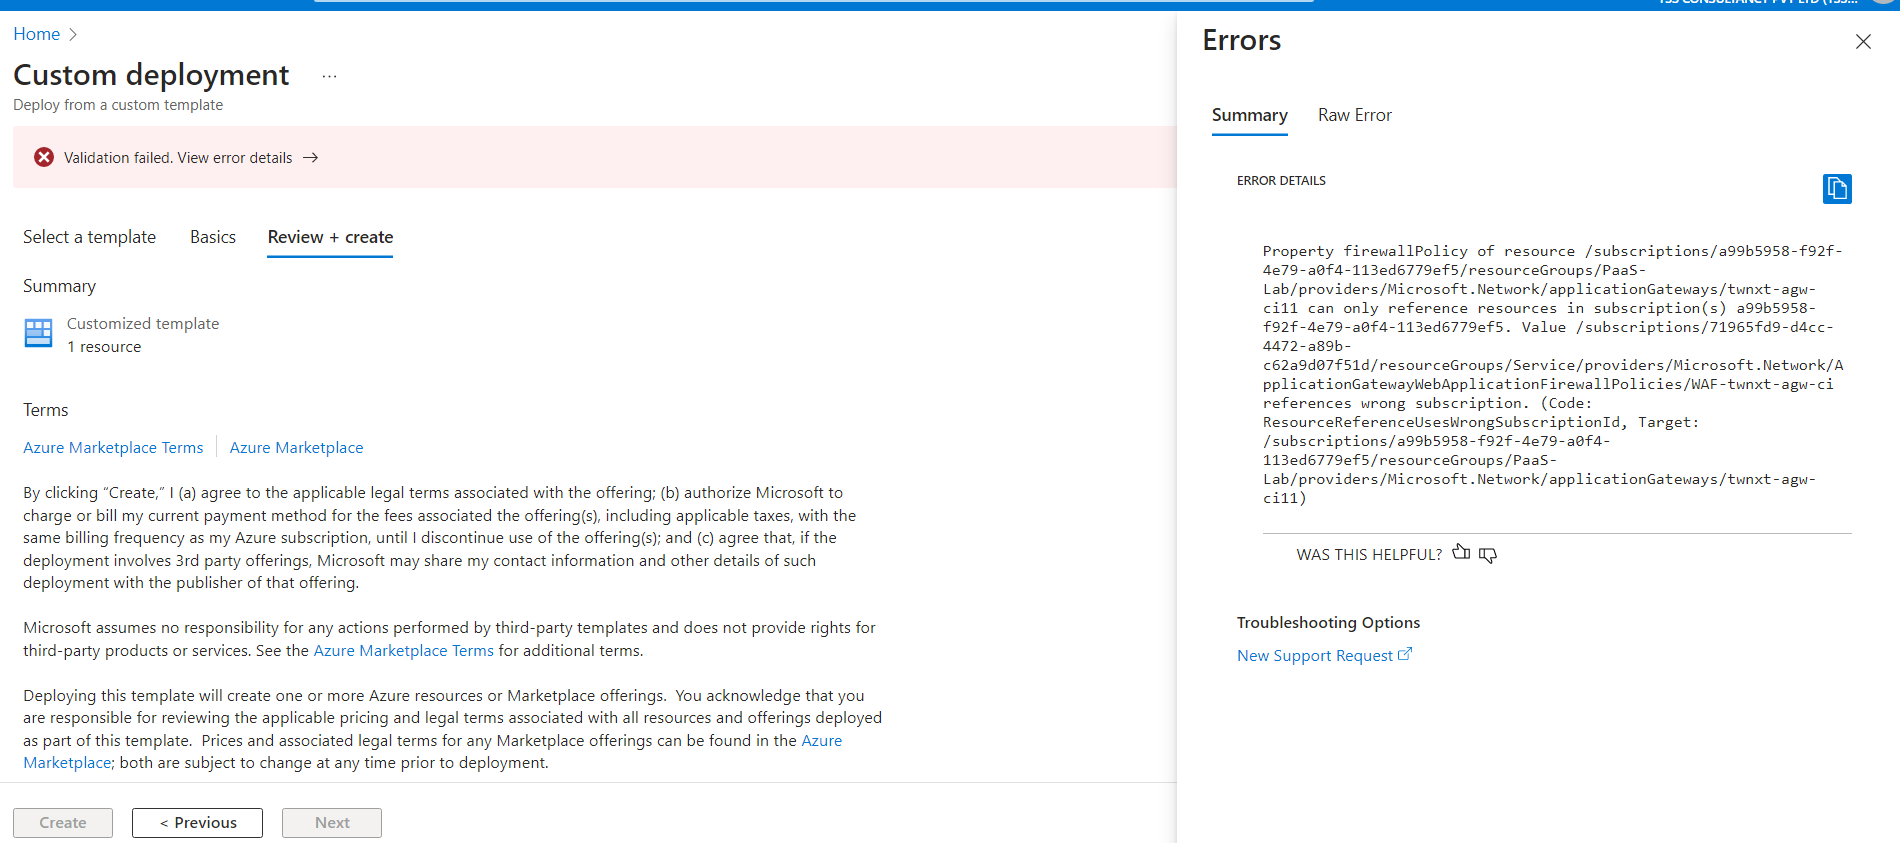Click Validation failed. View error details text
Image resolution: width=1900 pixels, height=843 pixels.
pyautogui.click(x=178, y=158)
